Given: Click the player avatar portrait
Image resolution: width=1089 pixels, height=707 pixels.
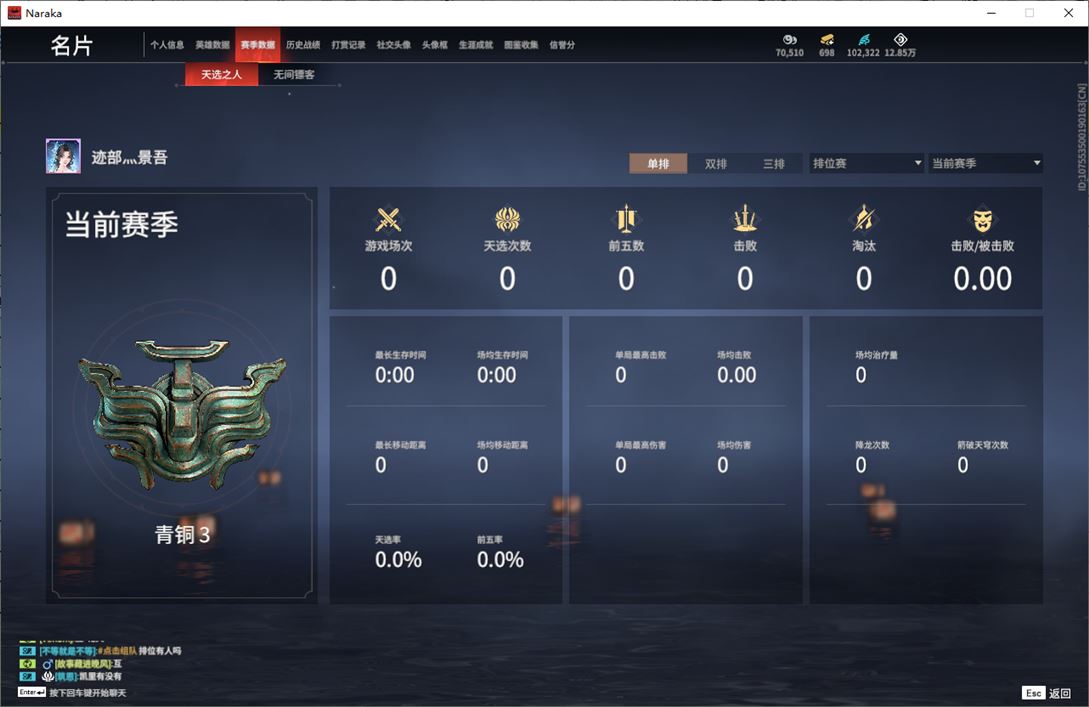Looking at the screenshot, I should click(63, 156).
